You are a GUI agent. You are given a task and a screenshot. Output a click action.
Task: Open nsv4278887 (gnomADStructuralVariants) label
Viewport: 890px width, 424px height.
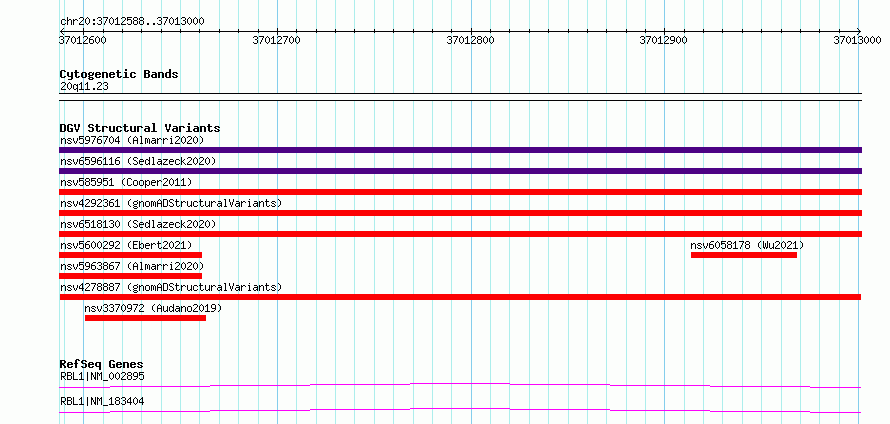tap(171, 287)
